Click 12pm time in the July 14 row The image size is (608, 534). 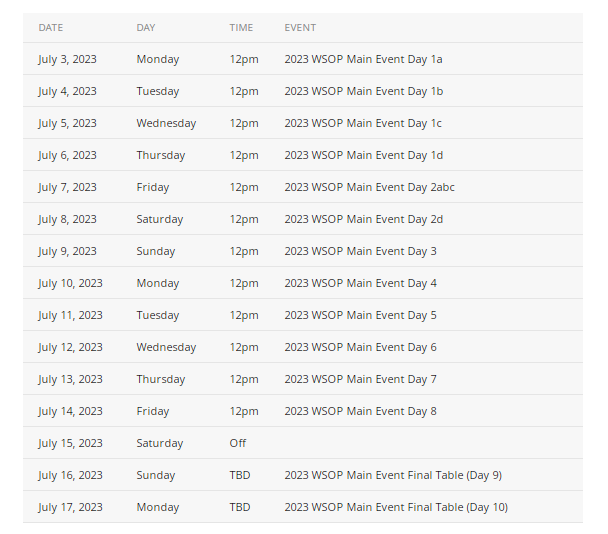pos(244,411)
